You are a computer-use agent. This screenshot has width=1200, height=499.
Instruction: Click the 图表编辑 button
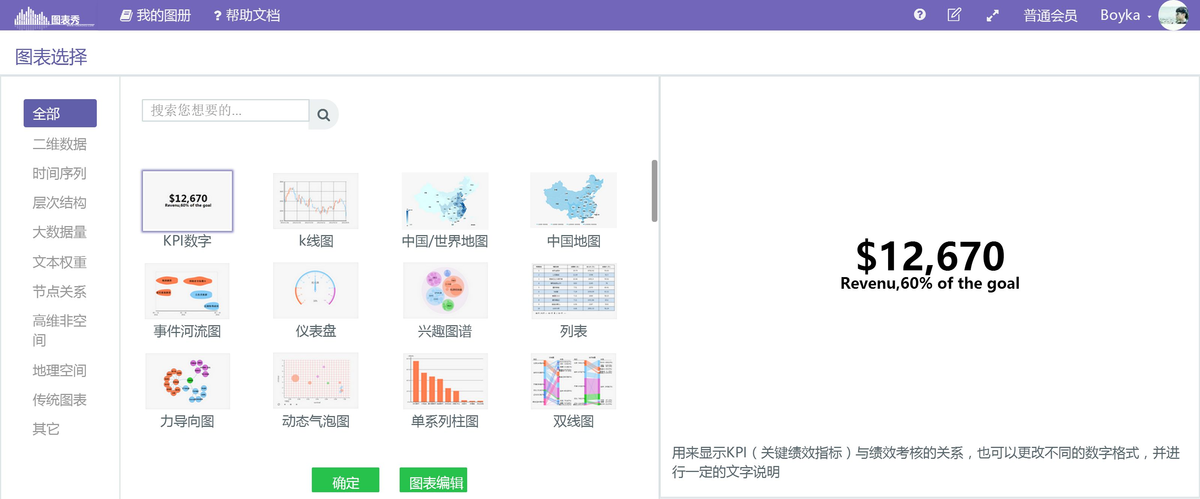pos(433,481)
